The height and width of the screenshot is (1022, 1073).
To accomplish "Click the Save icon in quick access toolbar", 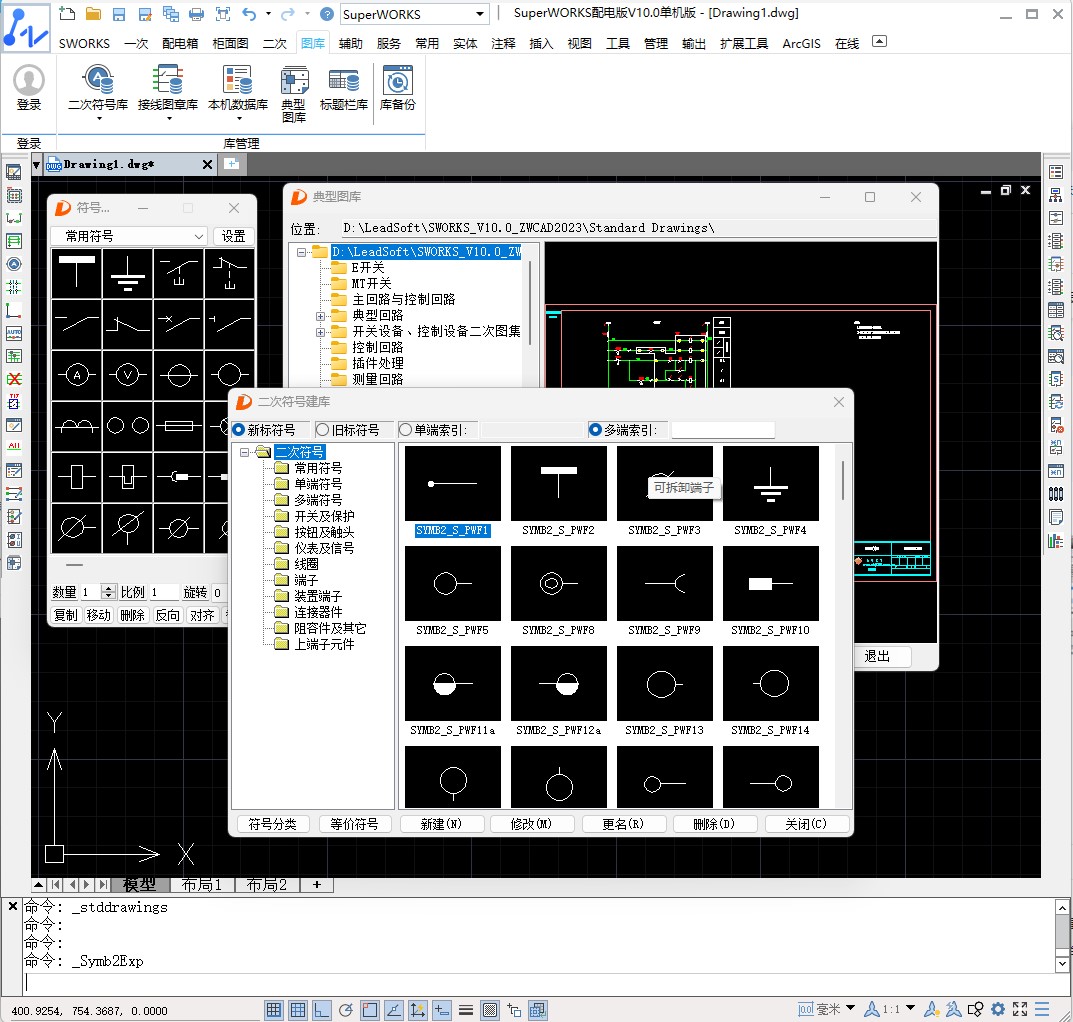I will [118, 14].
